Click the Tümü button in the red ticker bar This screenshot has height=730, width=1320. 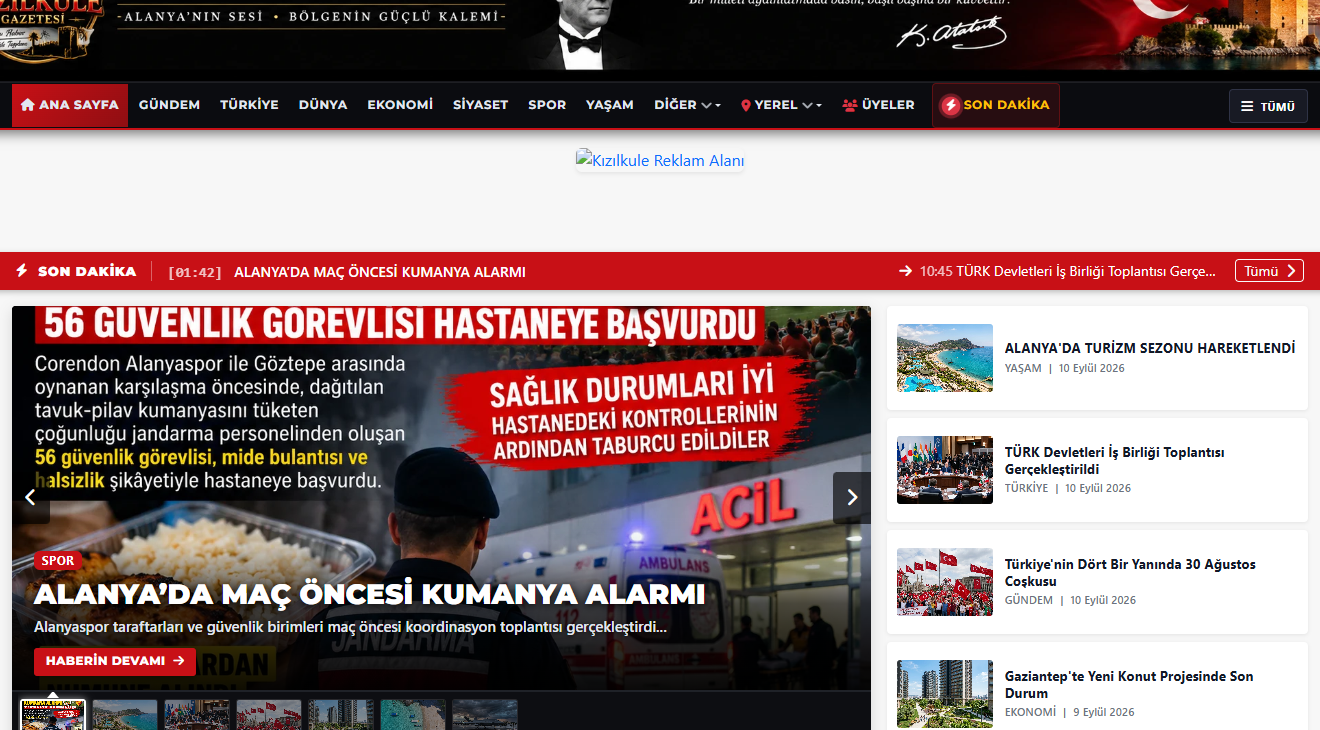[x=1269, y=271]
